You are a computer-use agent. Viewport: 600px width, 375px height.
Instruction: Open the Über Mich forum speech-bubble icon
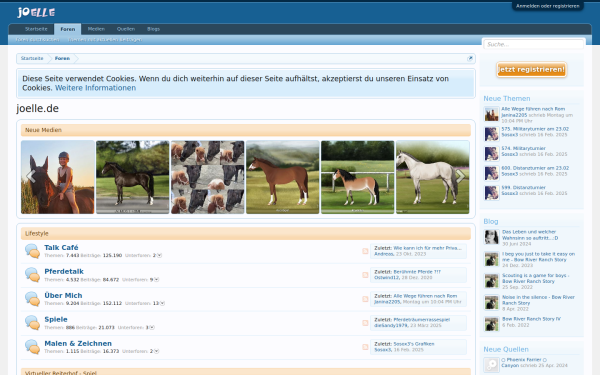(x=32, y=299)
